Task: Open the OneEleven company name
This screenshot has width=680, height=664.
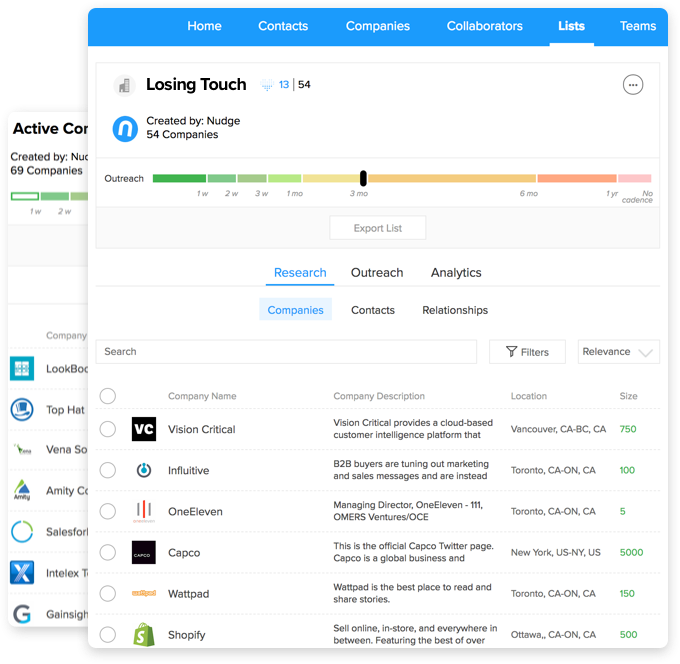Action: 195,511
